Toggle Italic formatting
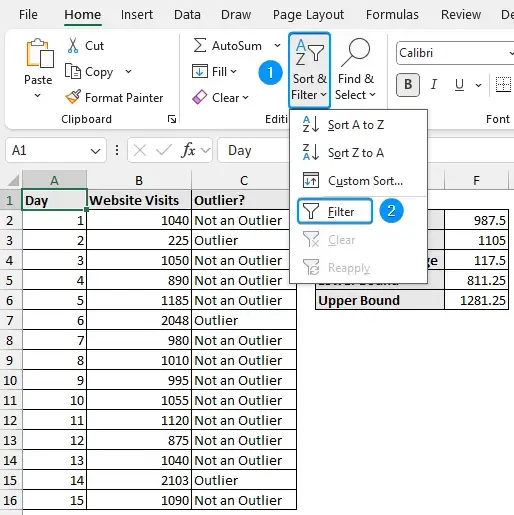The image size is (514, 515). (x=433, y=85)
